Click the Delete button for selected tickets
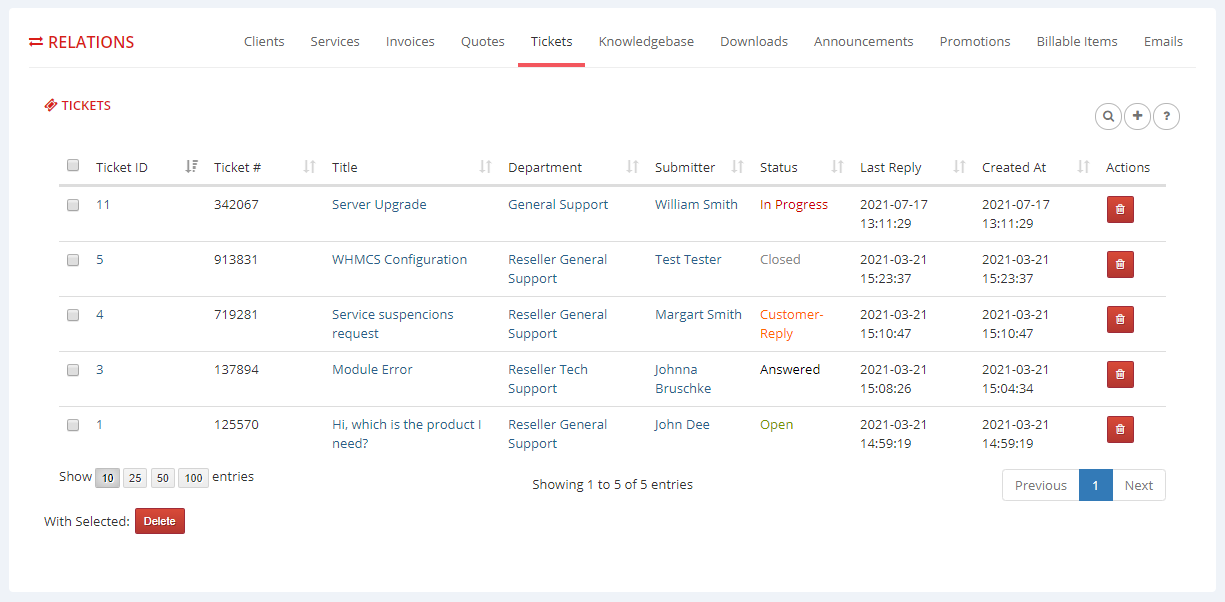This screenshot has height=602, width=1225. [159, 520]
